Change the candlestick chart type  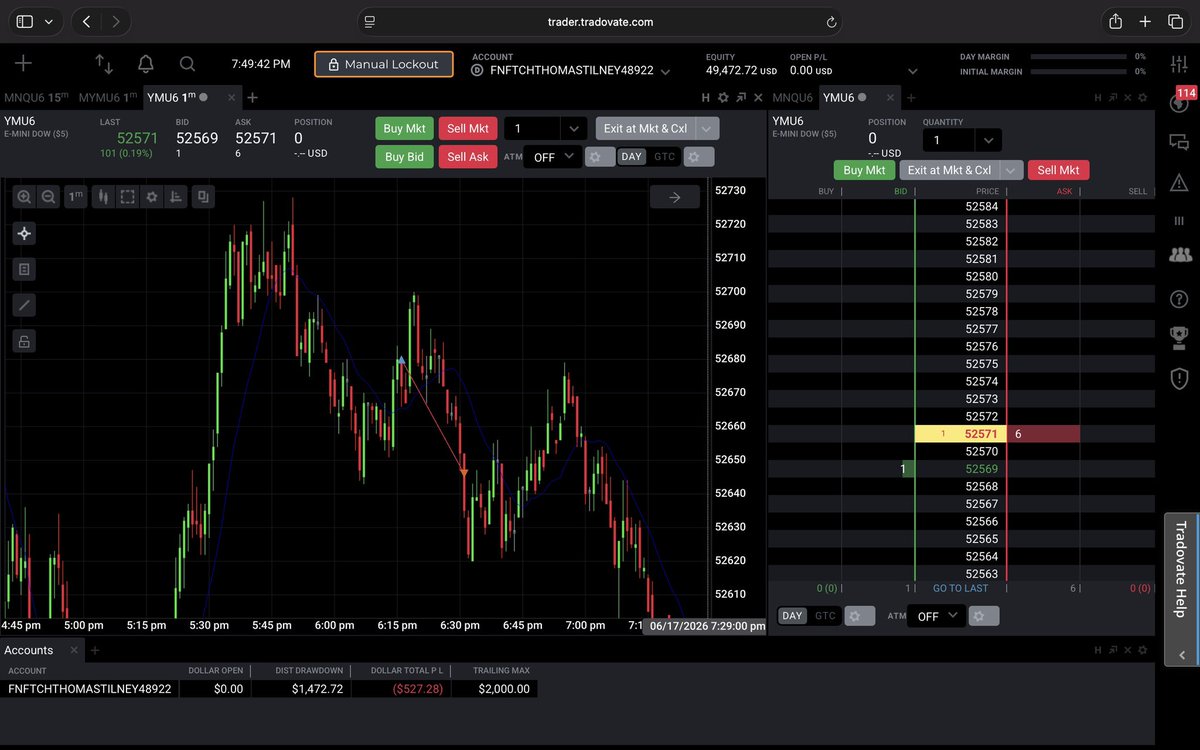pos(102,197)
